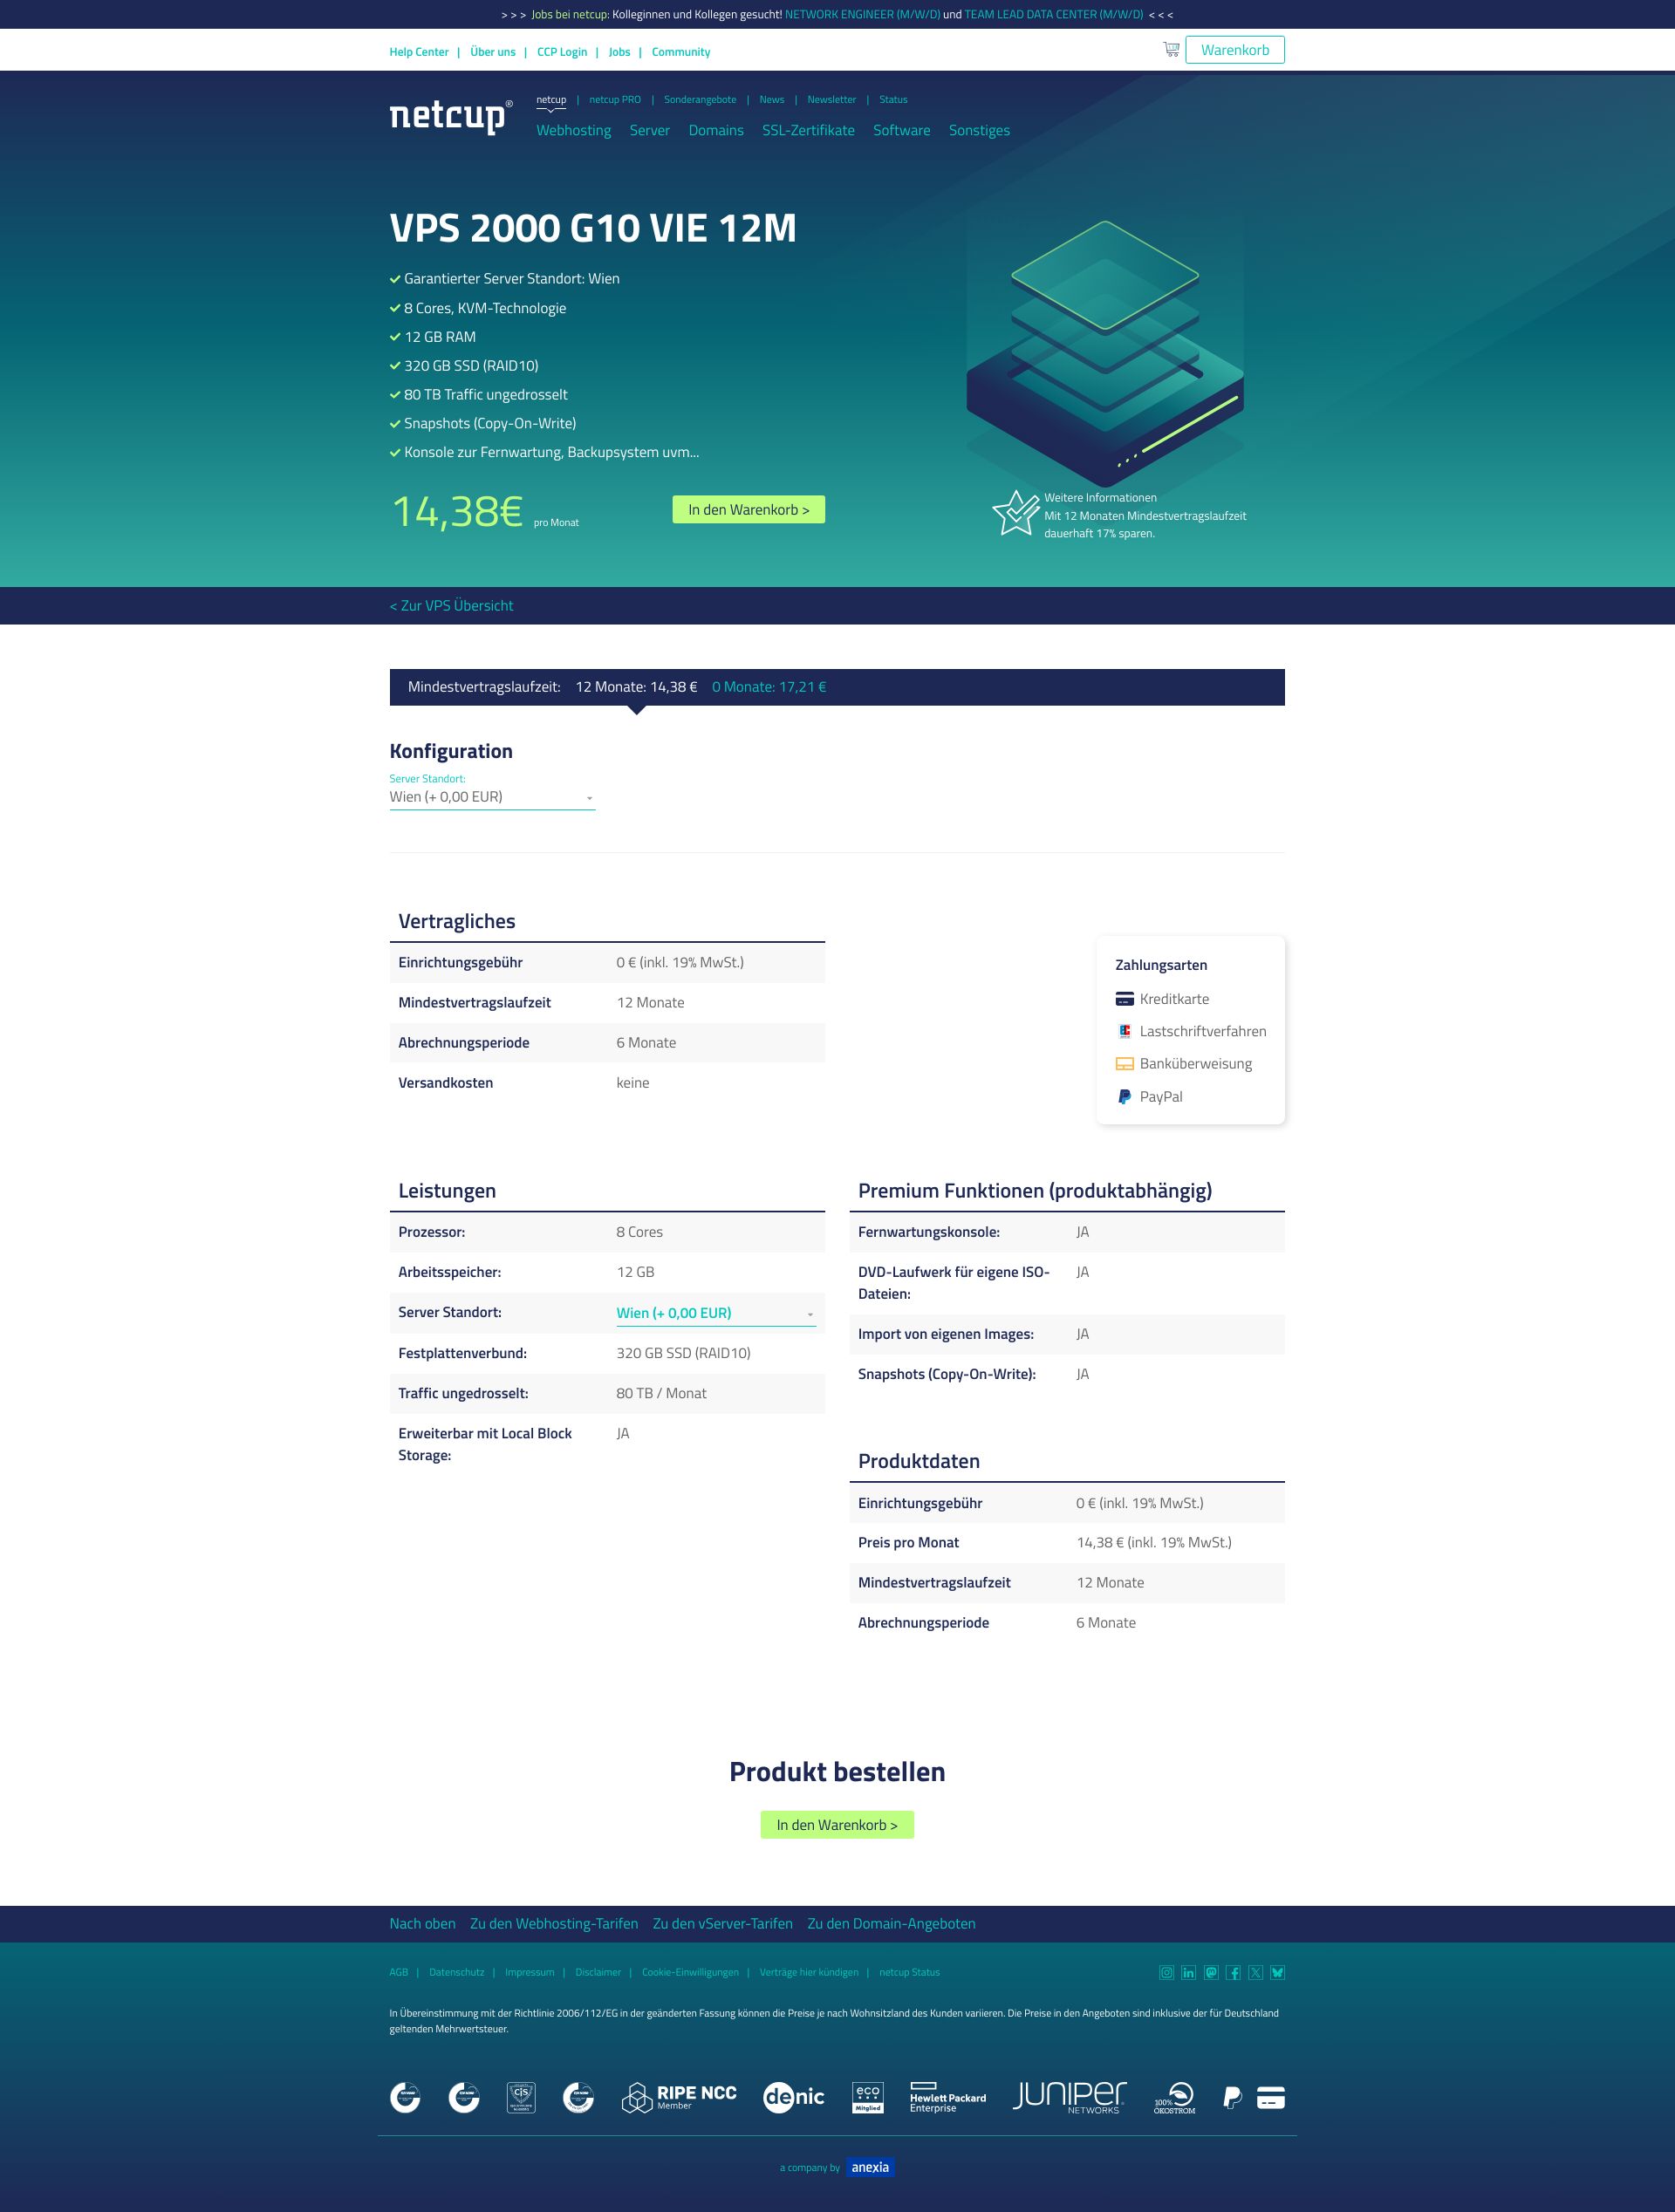Image resolution: width=1675 pixels, height=2212 pixels.
Task: Click the Lastschriftverfahren payment icon
Action: [x=1124, y=1031]
